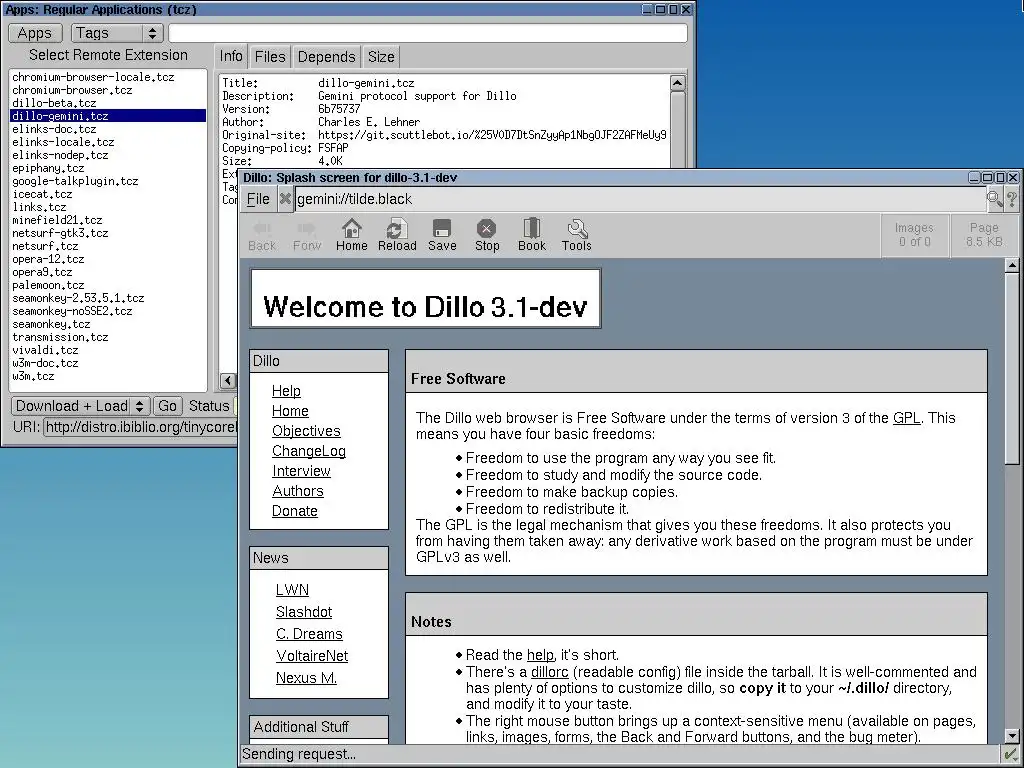Select epiphany.tcz extension
Viewport: 1024px width, 768px height.
pyautogui.click(x=108, y=168)
